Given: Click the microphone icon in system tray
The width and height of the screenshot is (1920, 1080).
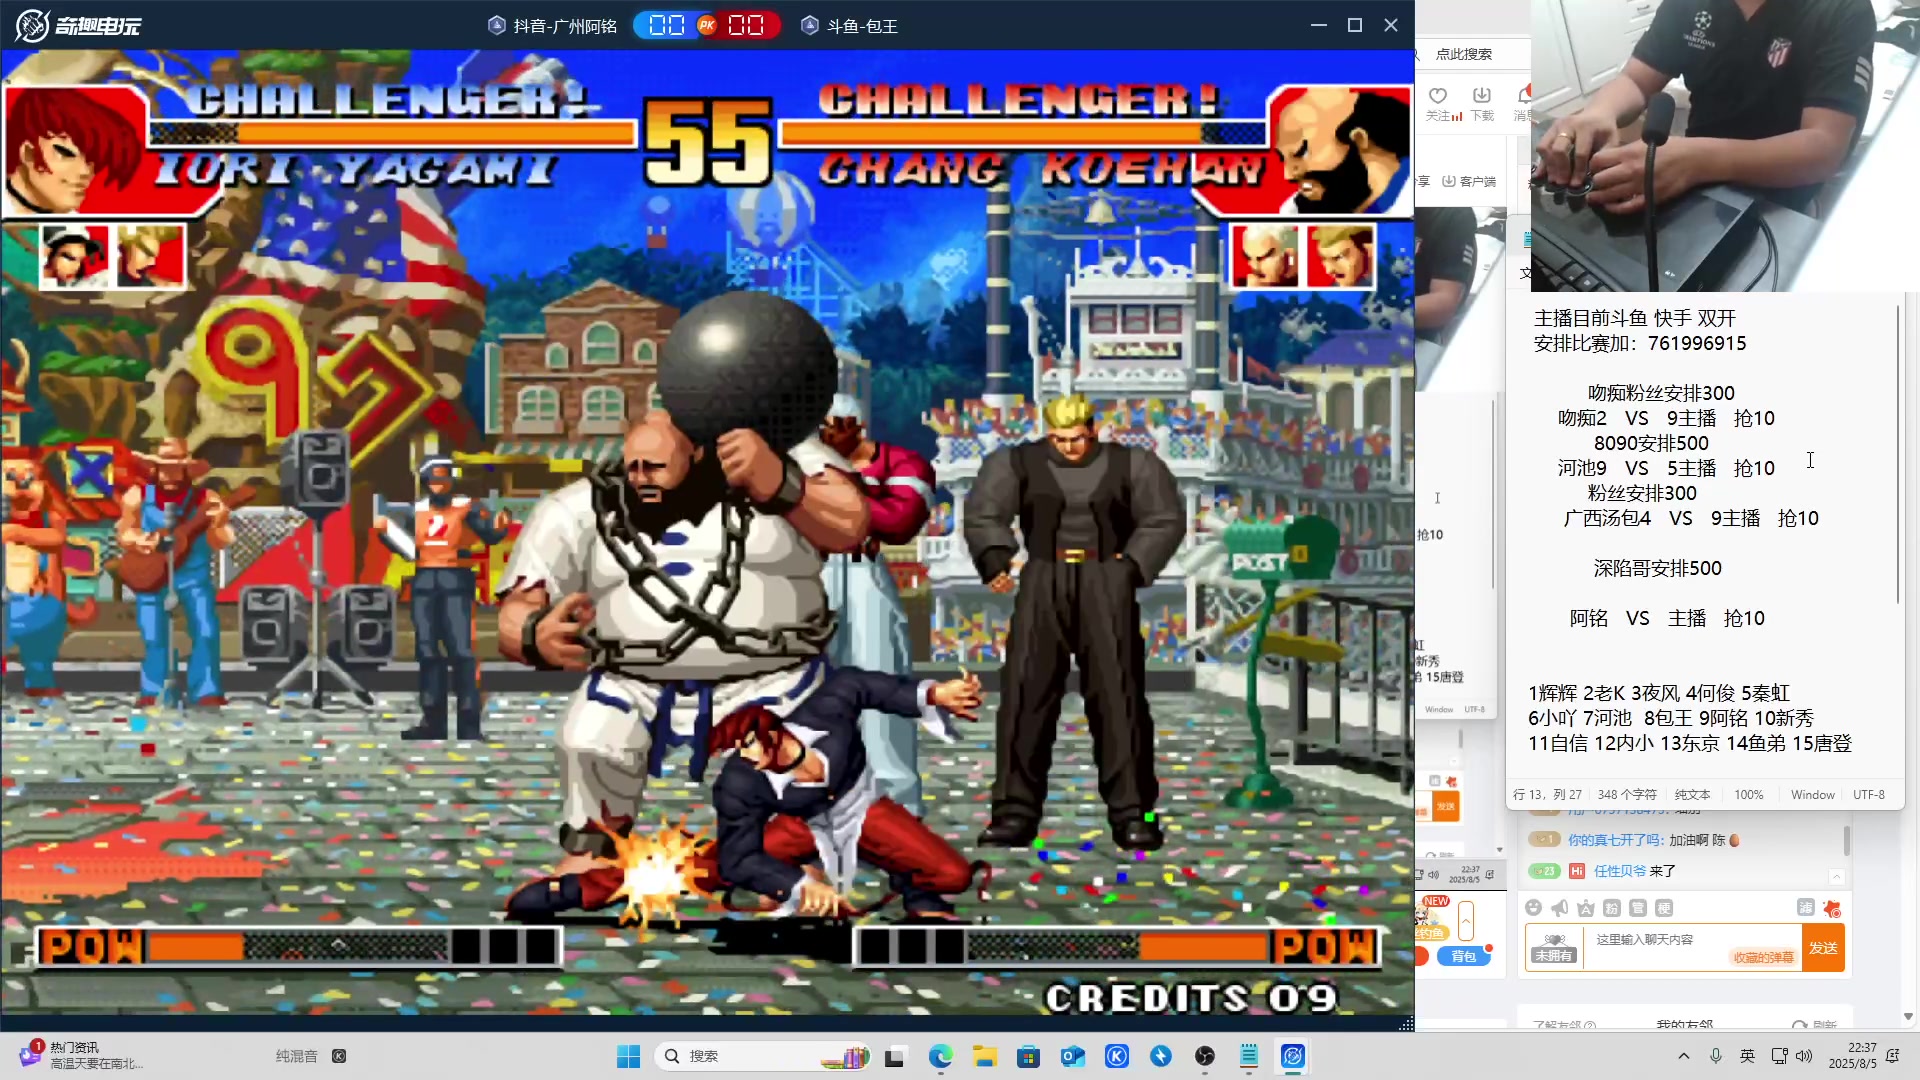Looking at the screenshot, I should (1716, 1056).
